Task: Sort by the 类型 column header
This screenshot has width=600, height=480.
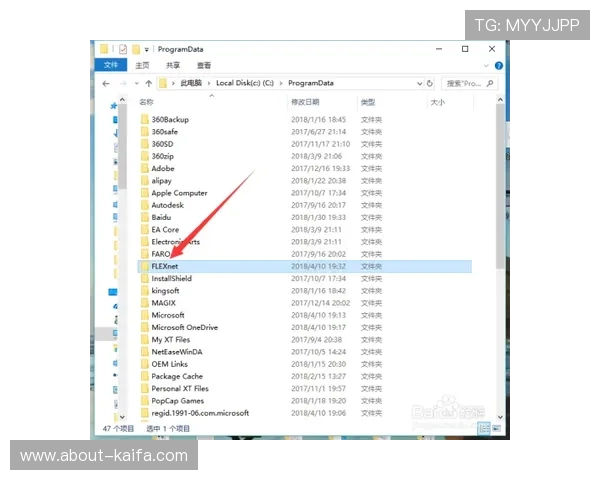Action: point(368,102)
